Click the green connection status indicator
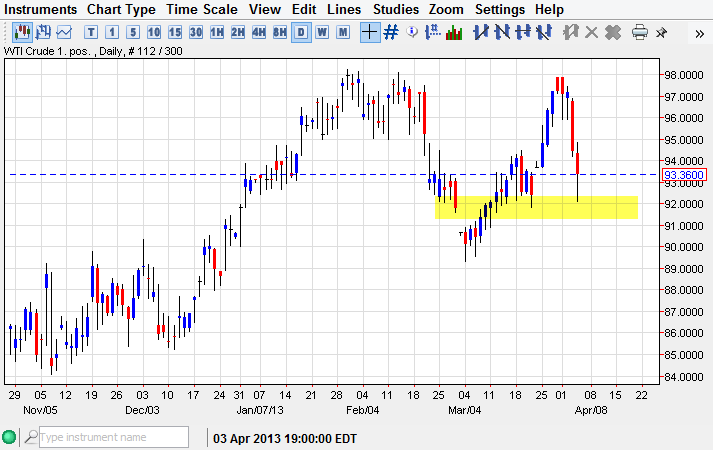The height and width of the screenshot is (450, 713). pos(10,437)
